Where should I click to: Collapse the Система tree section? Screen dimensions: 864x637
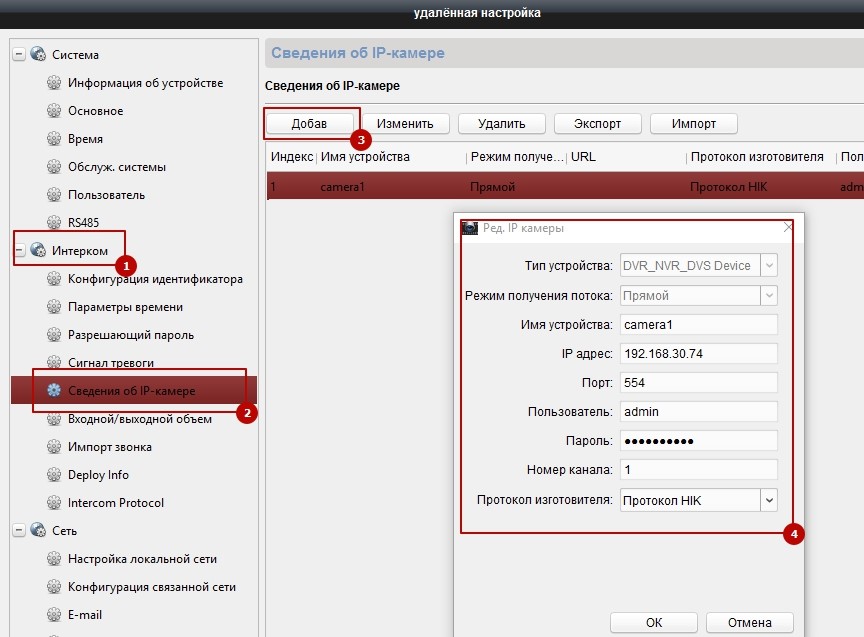tap(18, 55)
